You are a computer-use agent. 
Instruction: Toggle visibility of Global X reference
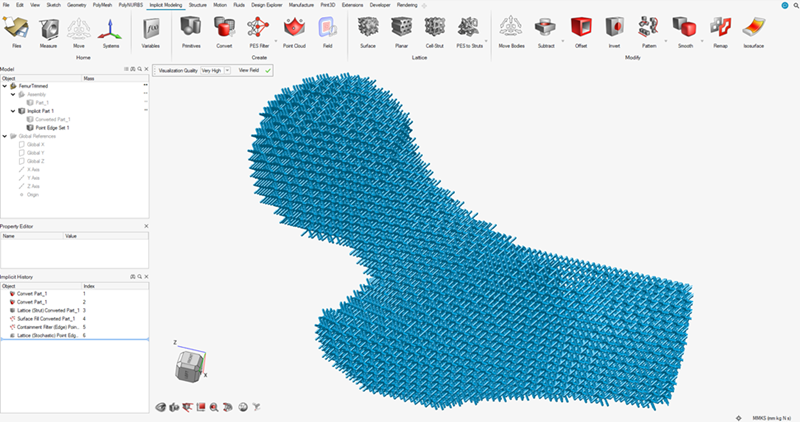(23, 144)
